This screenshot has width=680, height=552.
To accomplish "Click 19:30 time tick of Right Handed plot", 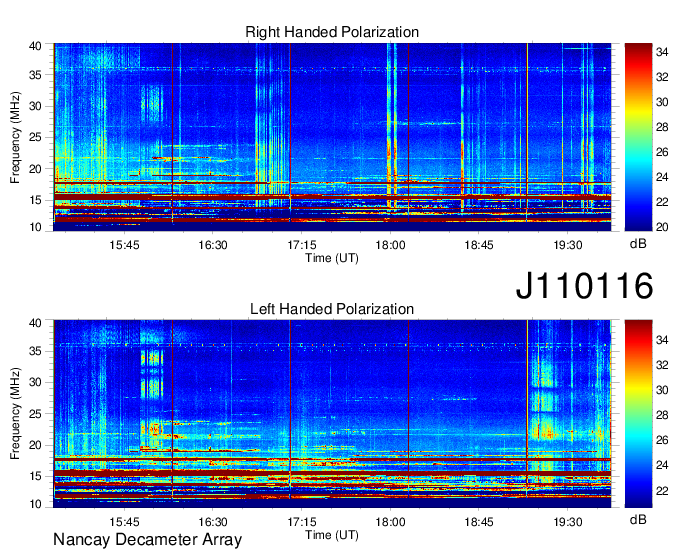I will tap(568, 245).
